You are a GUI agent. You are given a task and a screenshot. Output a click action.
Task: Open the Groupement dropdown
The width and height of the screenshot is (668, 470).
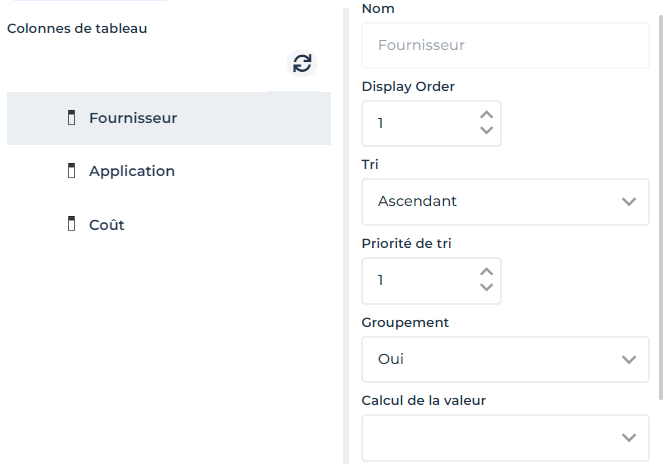click(505, 359)
